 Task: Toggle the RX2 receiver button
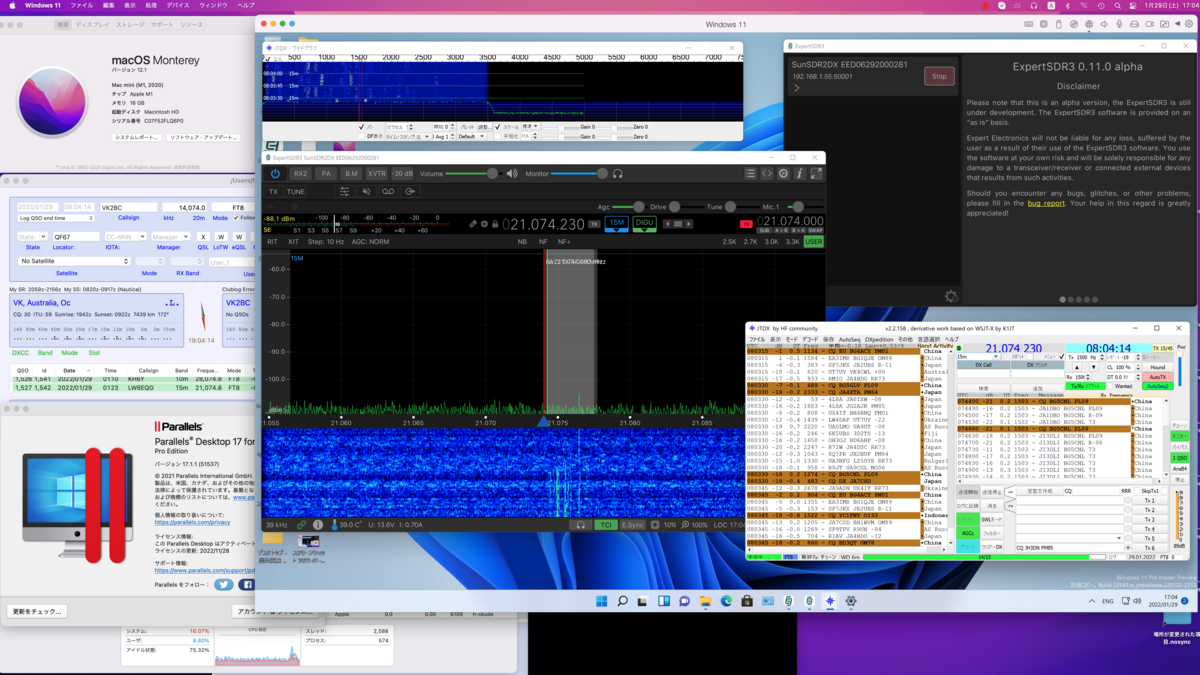300,174
